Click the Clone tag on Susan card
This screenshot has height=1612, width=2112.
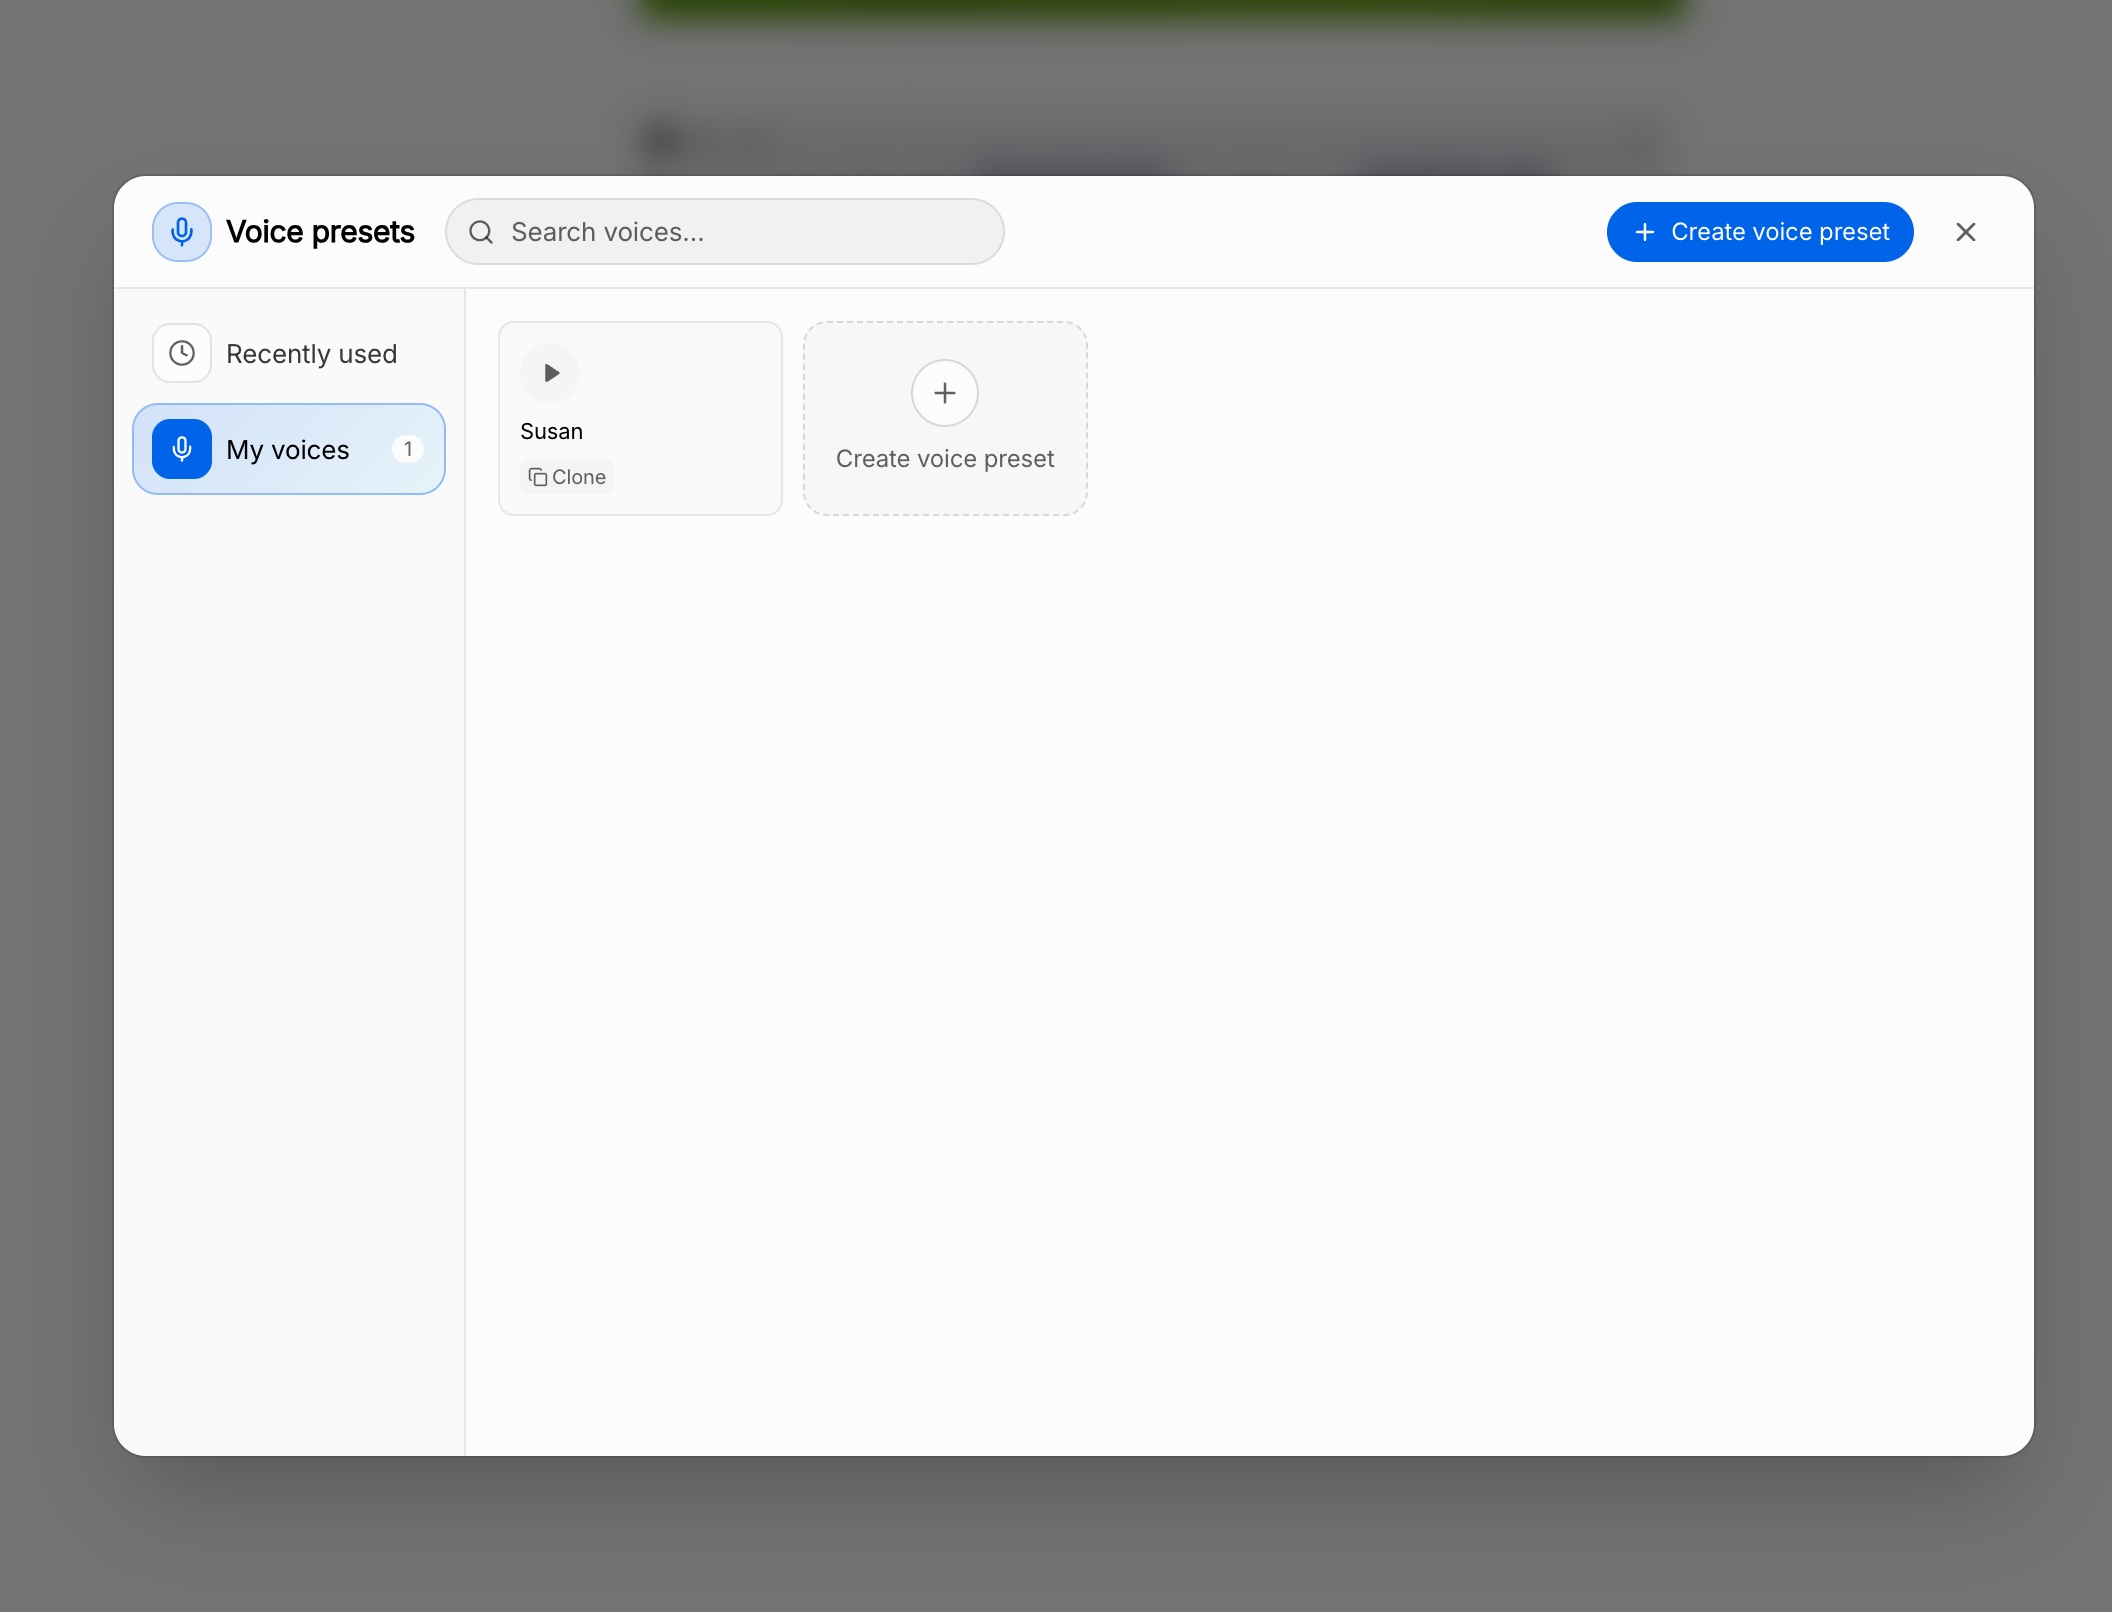tap(567, 477)
